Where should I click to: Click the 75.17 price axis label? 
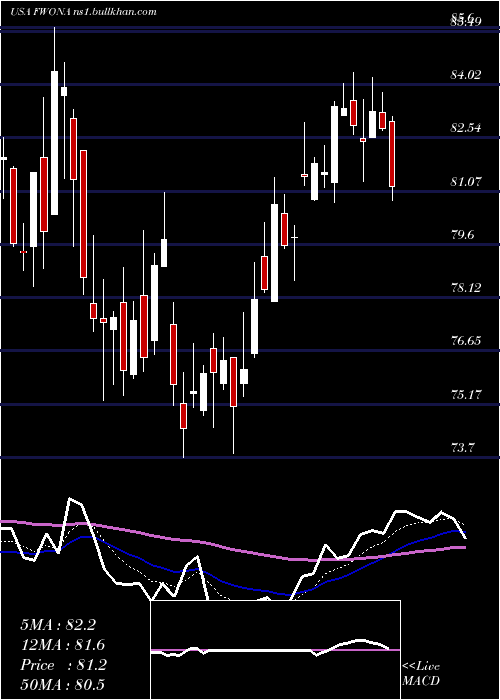466,395
